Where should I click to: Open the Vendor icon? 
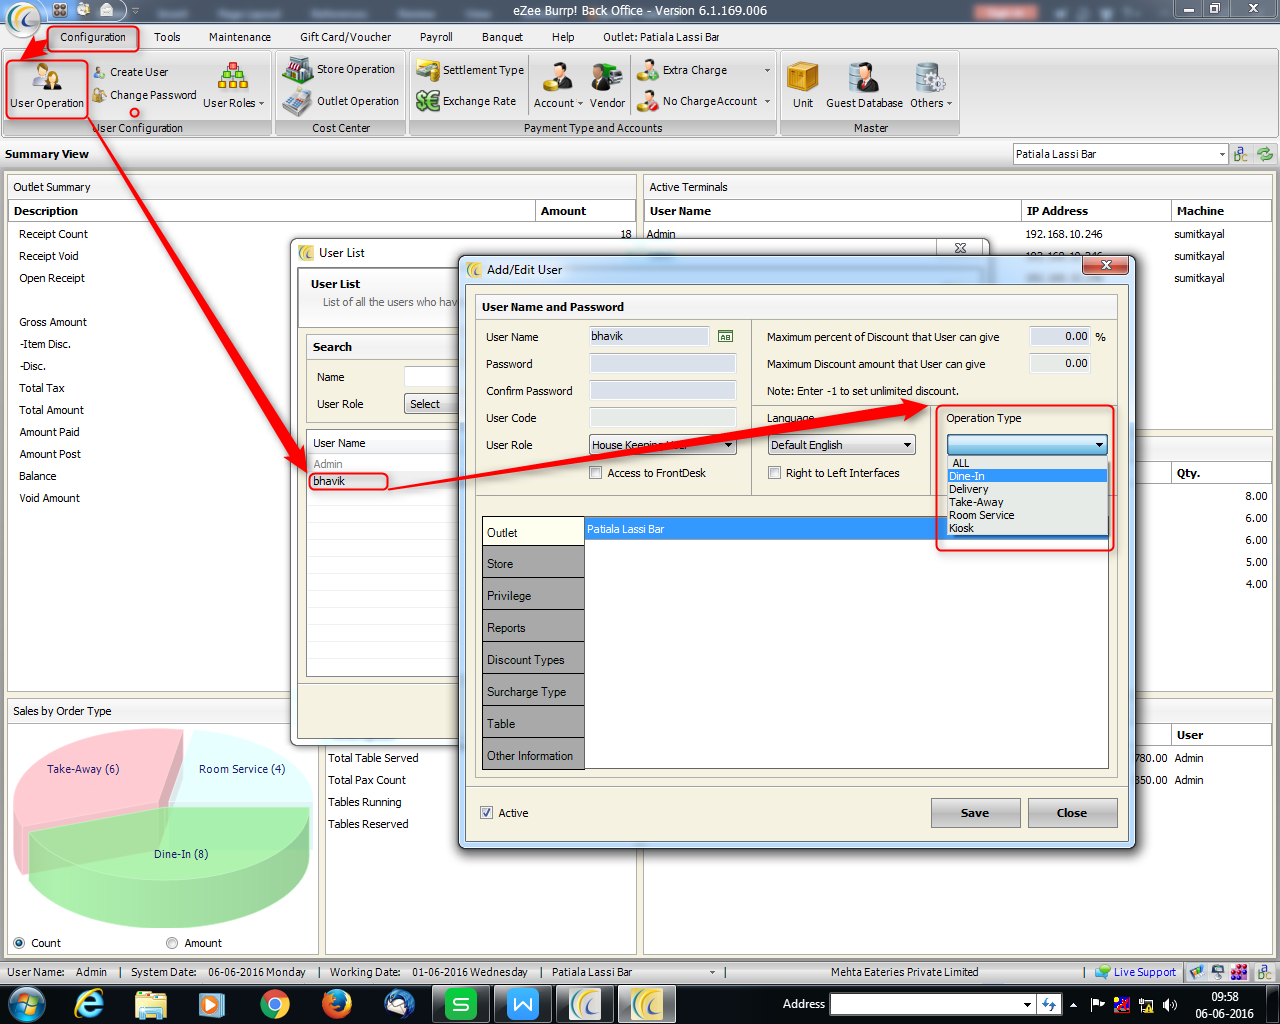pyautogui.click(x=606, y=77)
